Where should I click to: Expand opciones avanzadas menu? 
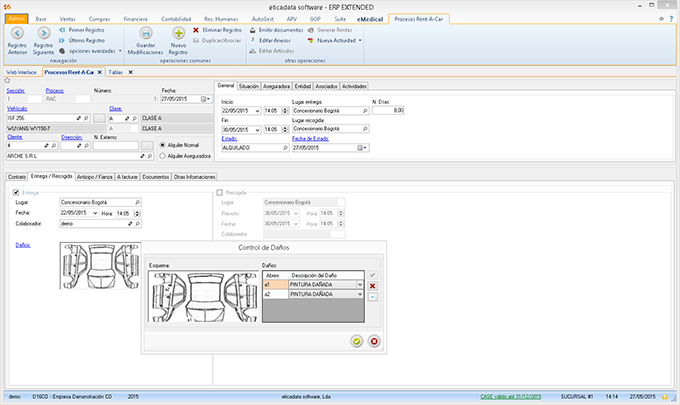coord(92,49)
